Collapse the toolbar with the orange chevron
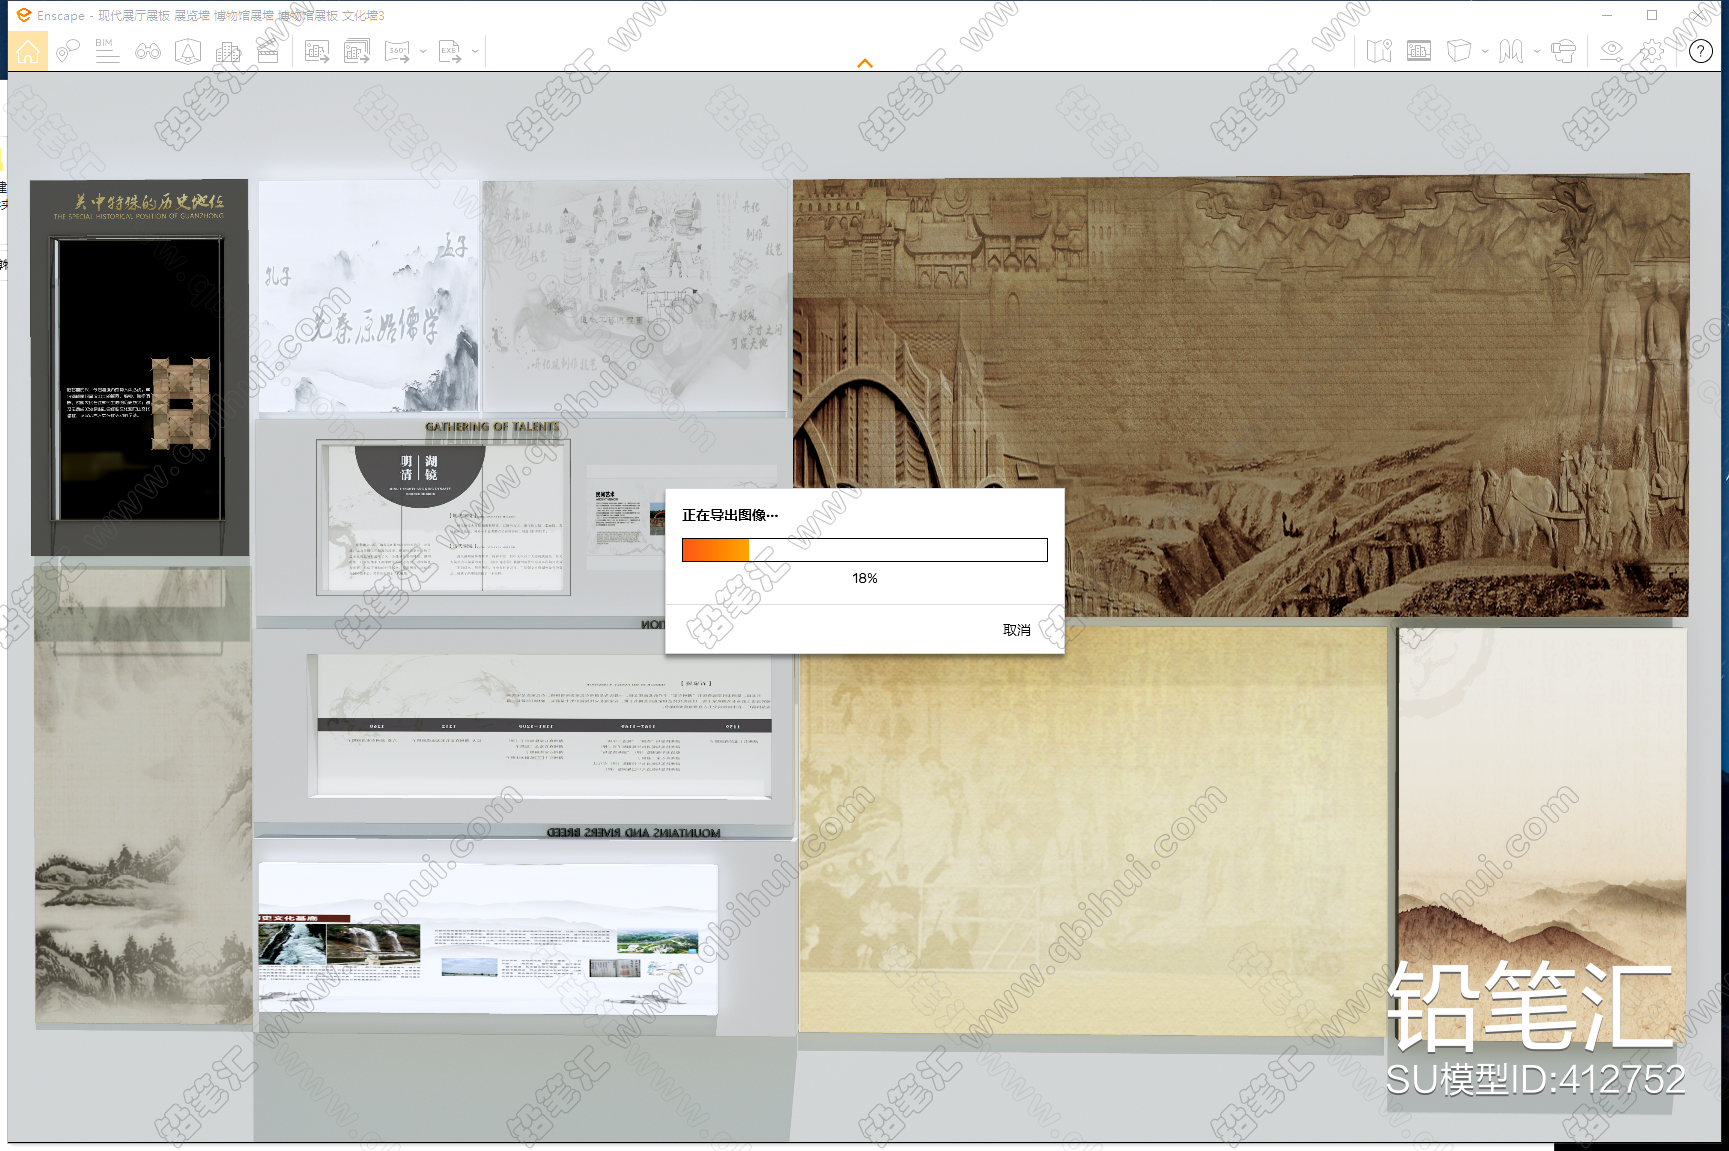Screen dimensions: 1729x1151 coord(865,63)
